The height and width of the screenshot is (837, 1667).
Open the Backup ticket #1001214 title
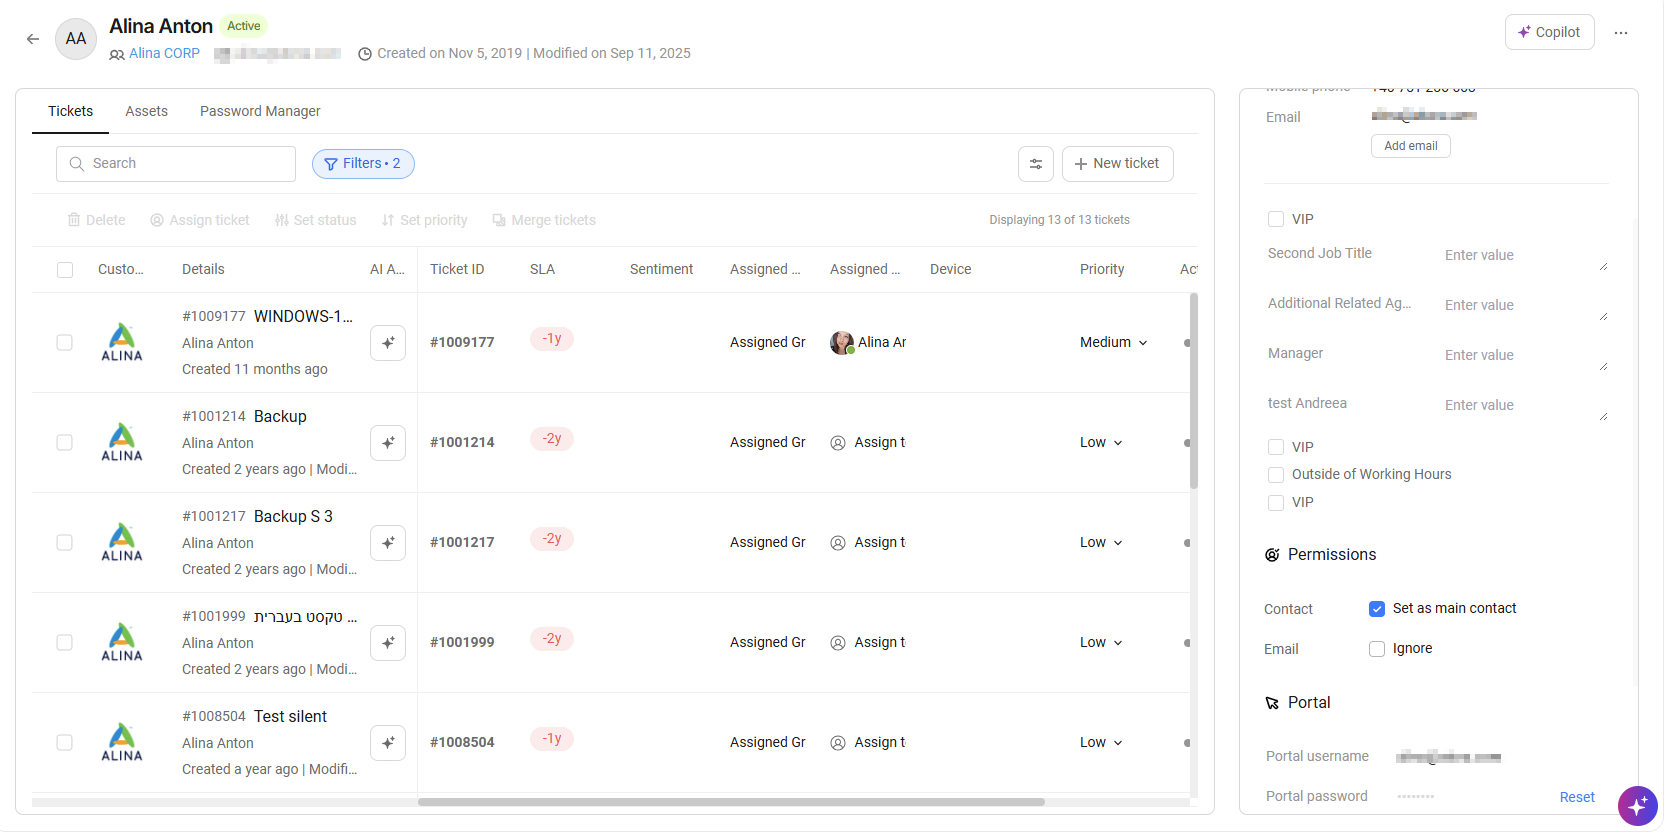(x=280, y=416)
